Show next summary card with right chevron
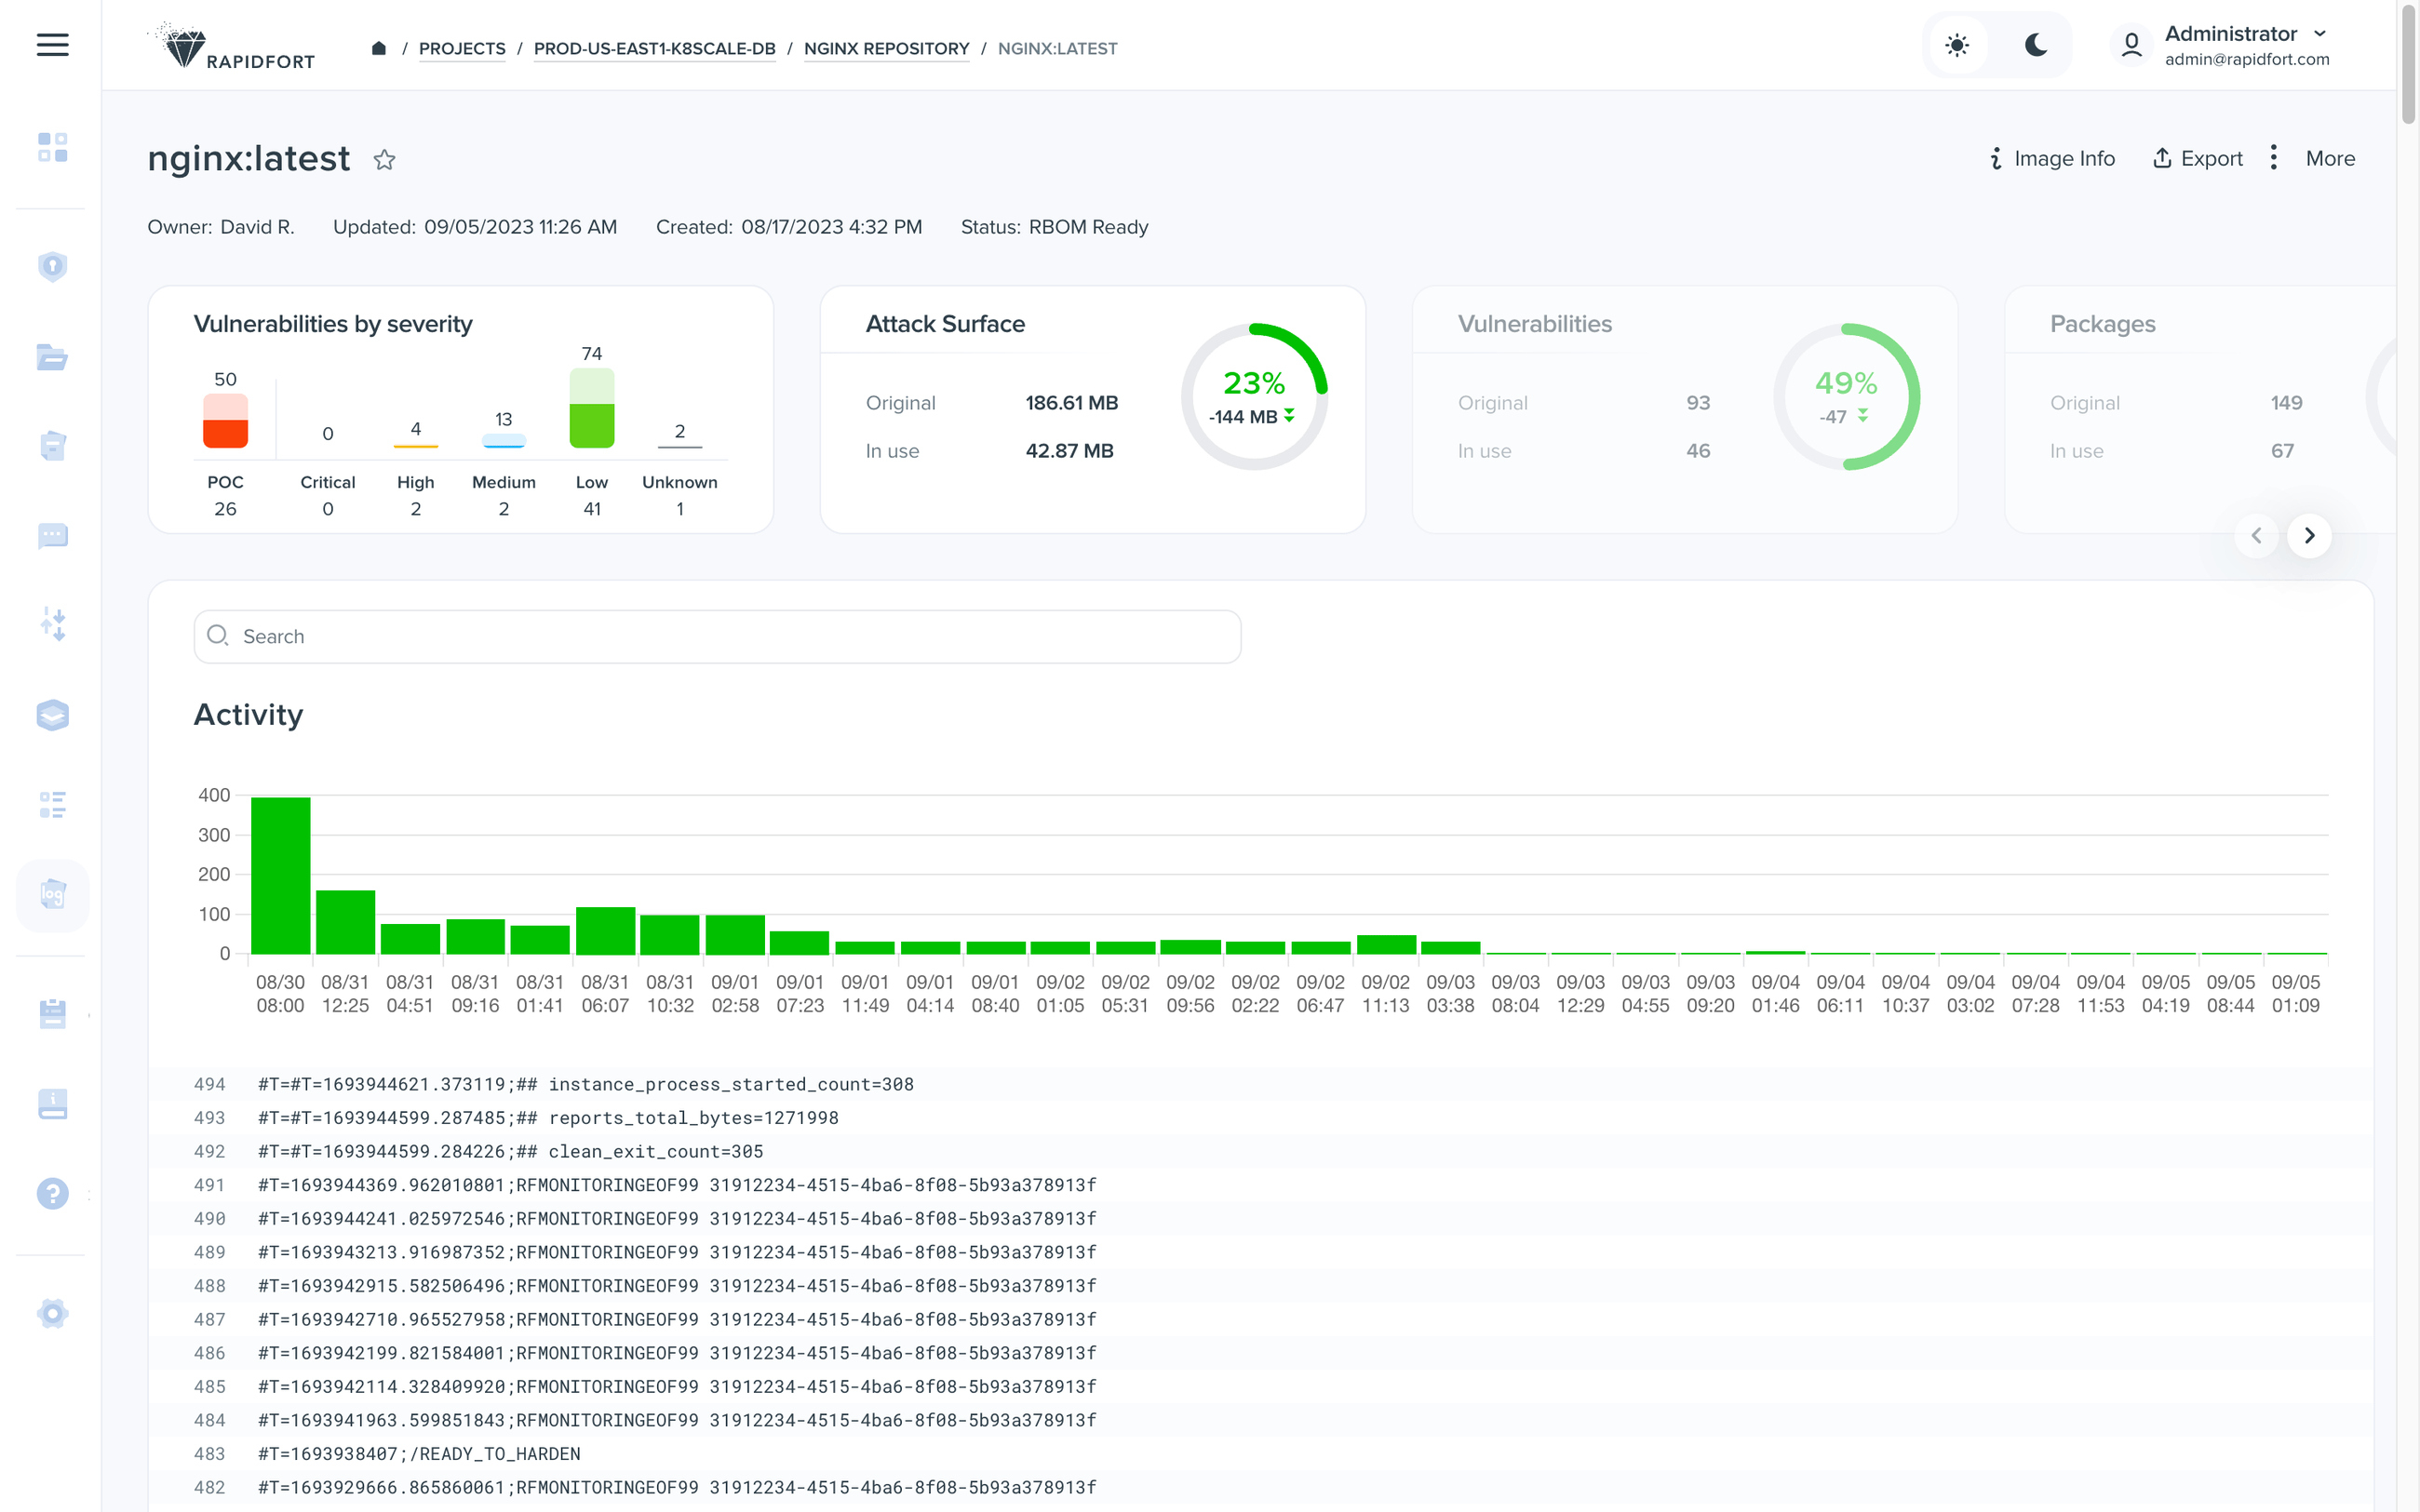2420x1512 pixels. [2309, 536]
